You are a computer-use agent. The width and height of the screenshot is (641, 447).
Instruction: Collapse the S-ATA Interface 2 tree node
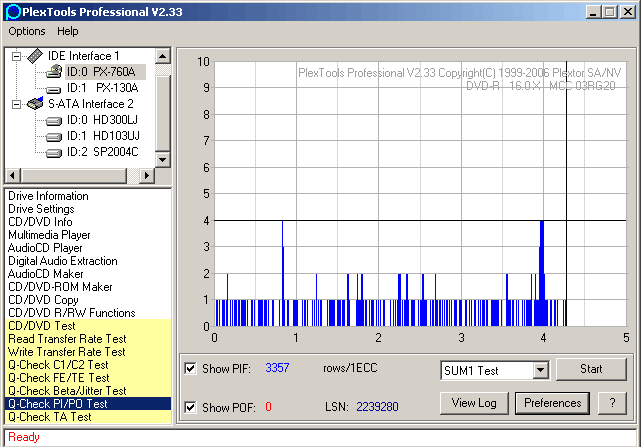click(x=17, y=104)
